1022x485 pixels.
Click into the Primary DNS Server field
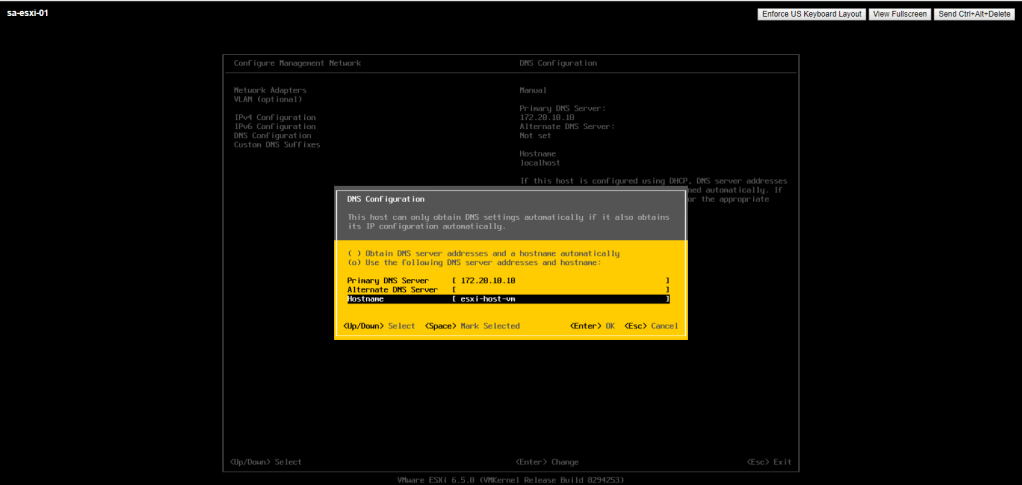coord(560,281)
